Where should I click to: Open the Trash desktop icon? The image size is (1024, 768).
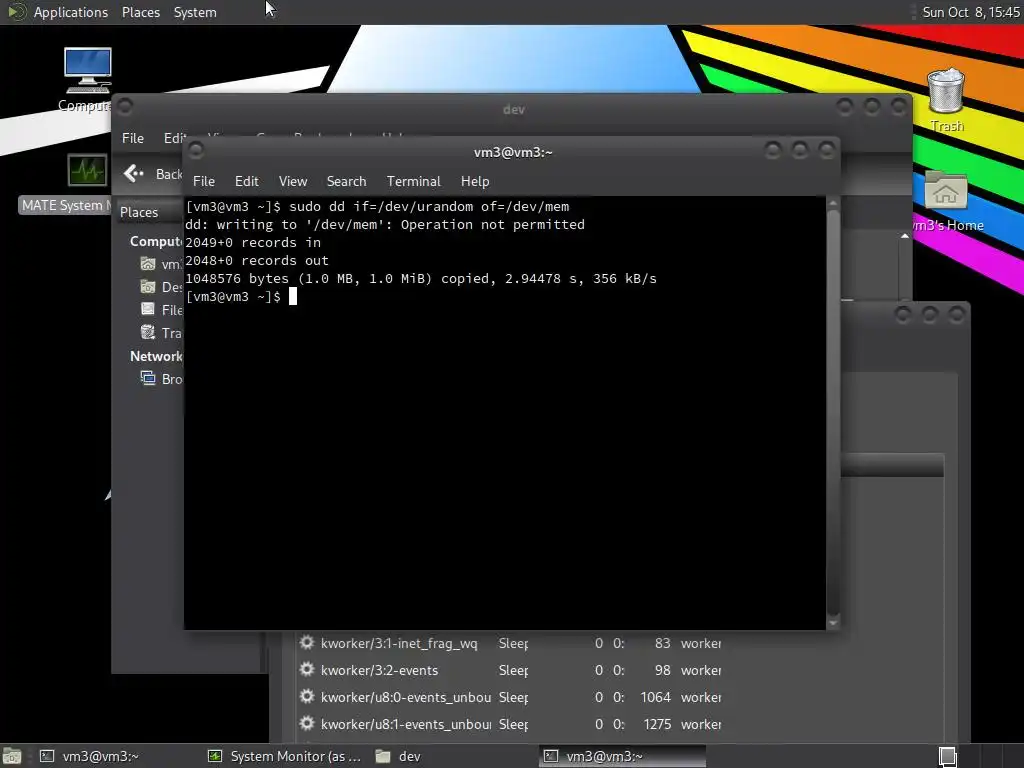[946, 91]
